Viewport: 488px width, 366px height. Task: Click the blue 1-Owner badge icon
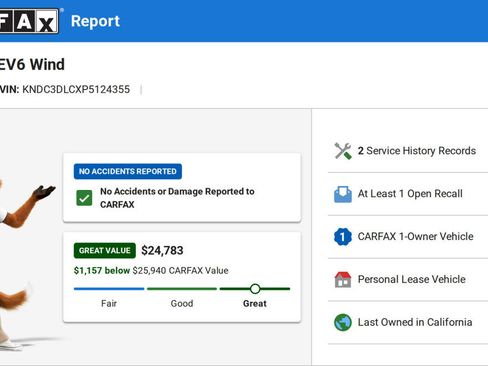343,237
